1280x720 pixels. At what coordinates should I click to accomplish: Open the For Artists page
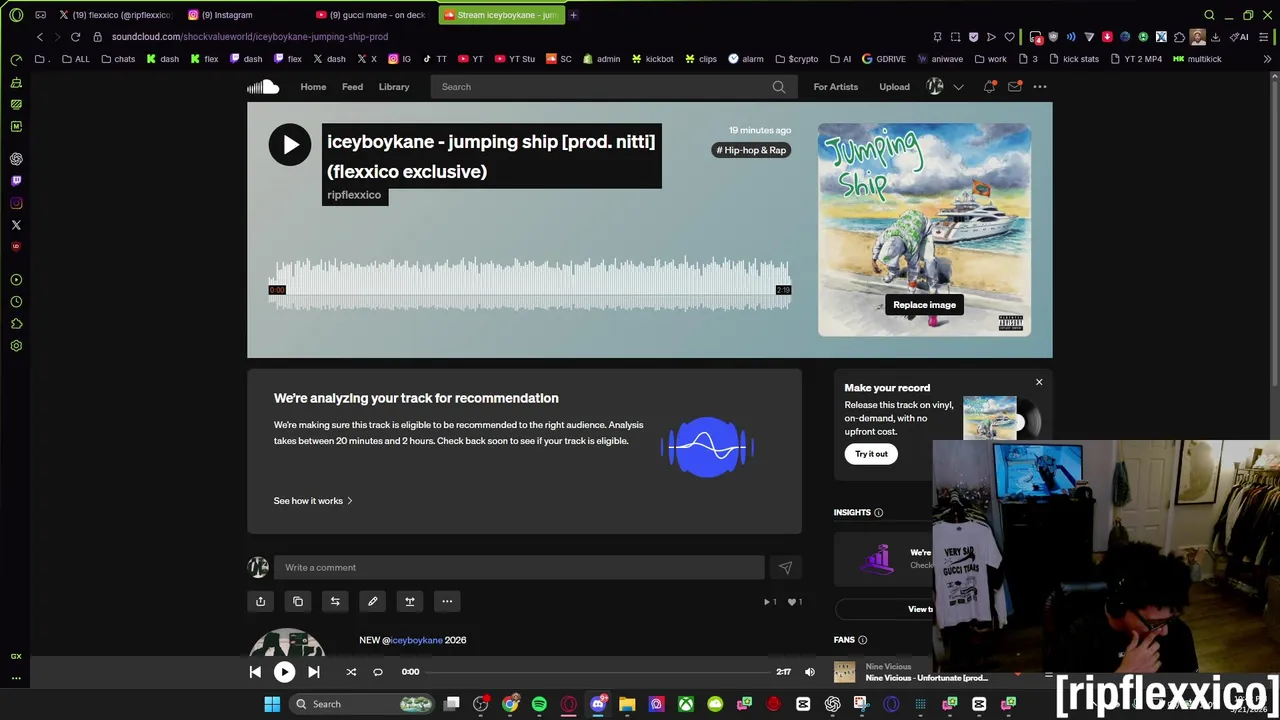[835, 87]
